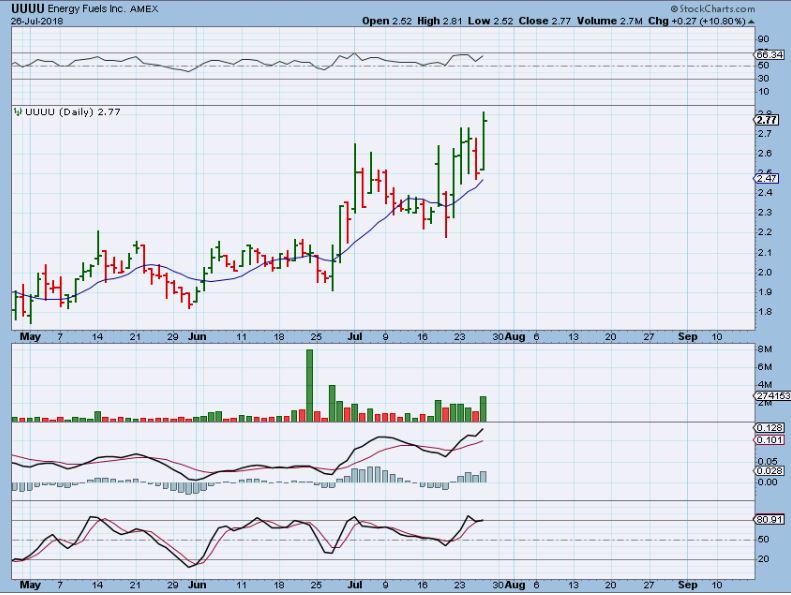Click the latest rightmost green price bar
This screenshot has height=595, width=791.
tap(484, 140)
